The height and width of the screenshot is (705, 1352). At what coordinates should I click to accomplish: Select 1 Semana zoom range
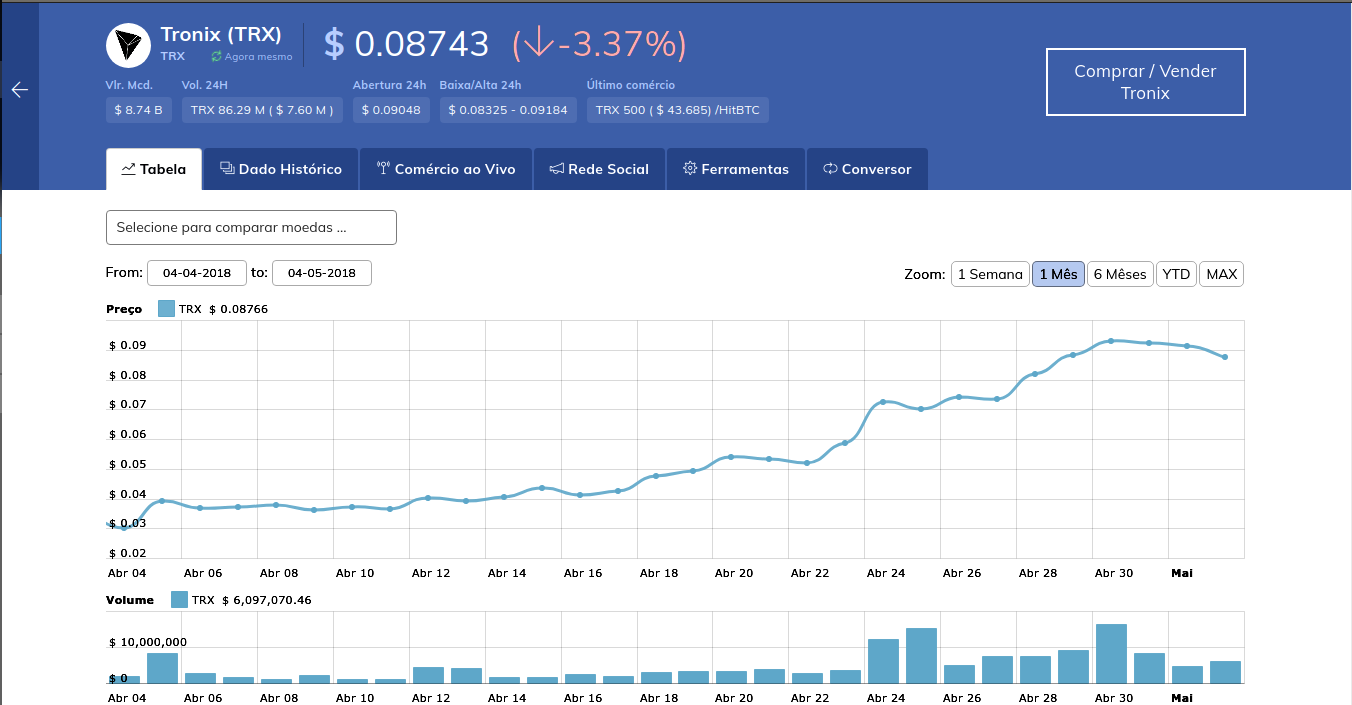point(990,274)
